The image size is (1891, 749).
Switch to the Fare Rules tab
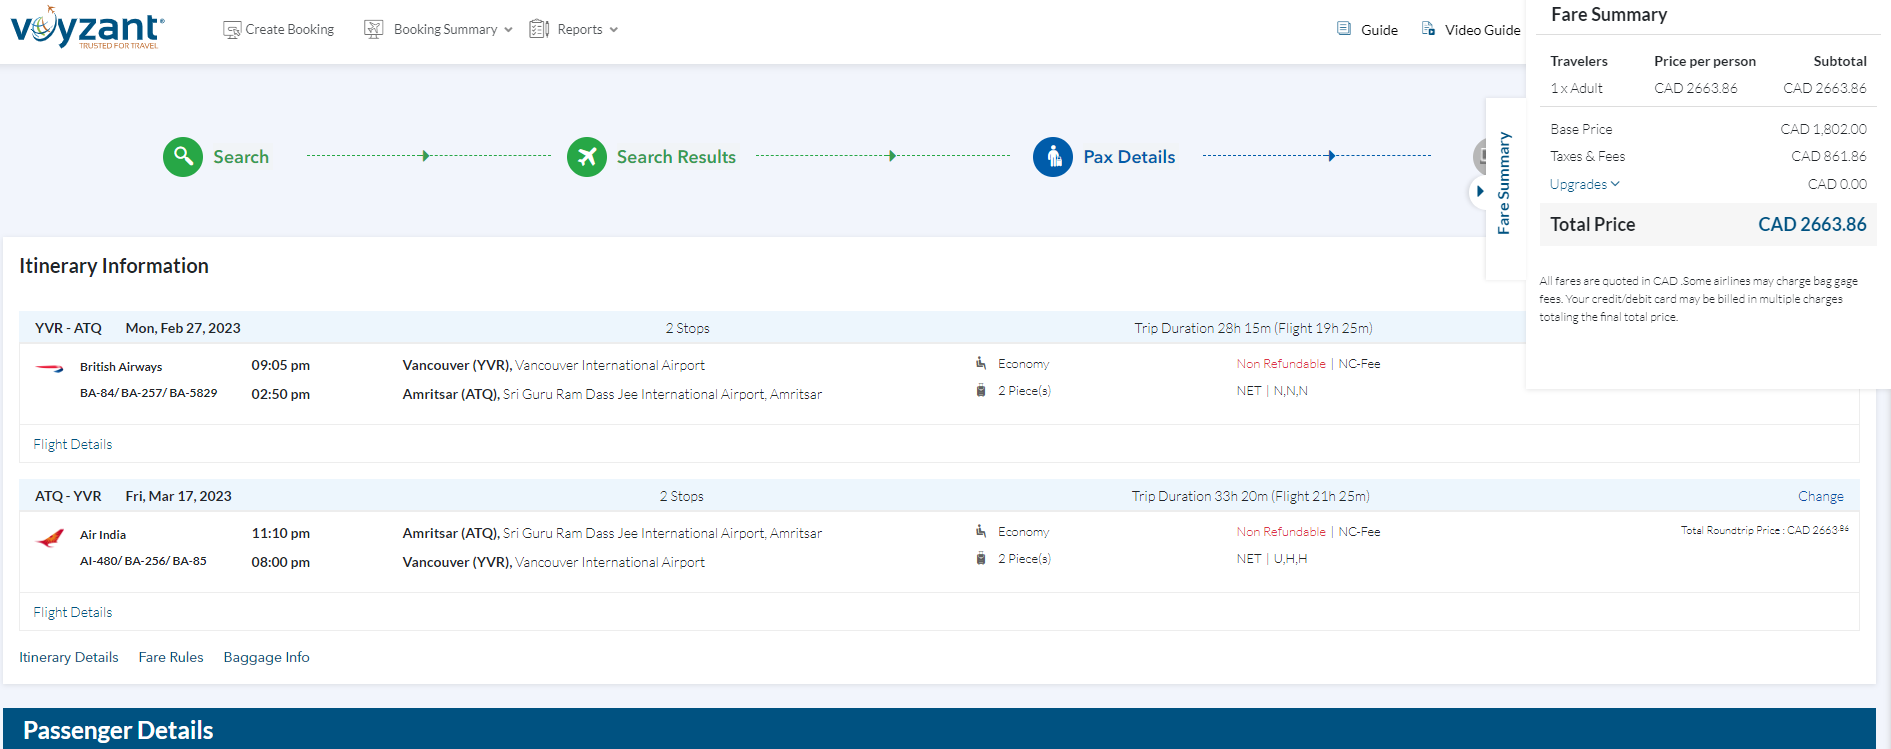point(171,657)
